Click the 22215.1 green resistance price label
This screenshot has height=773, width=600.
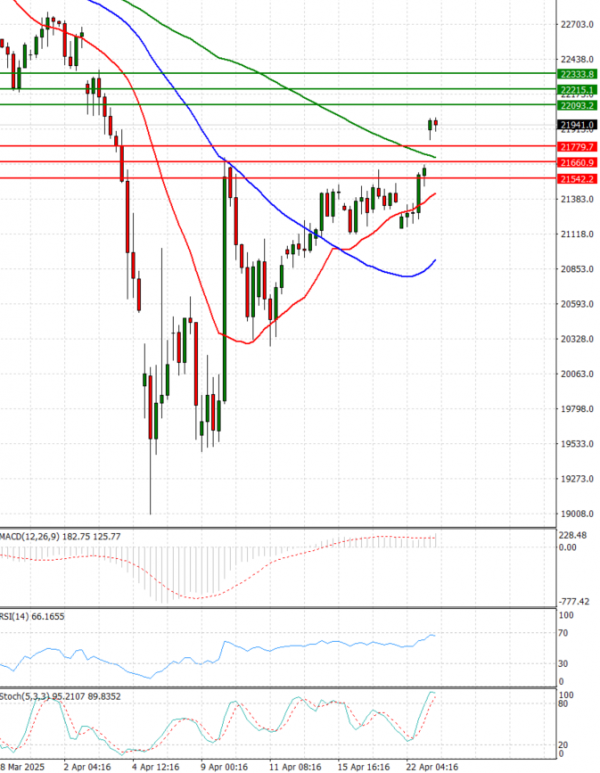pos(577,90)
